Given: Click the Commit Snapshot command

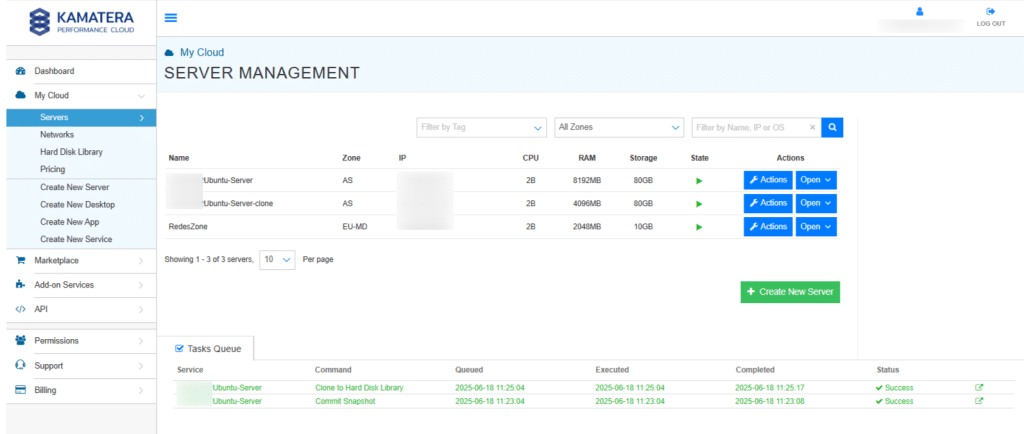Looking at the screenshot, I should (345, 401).
